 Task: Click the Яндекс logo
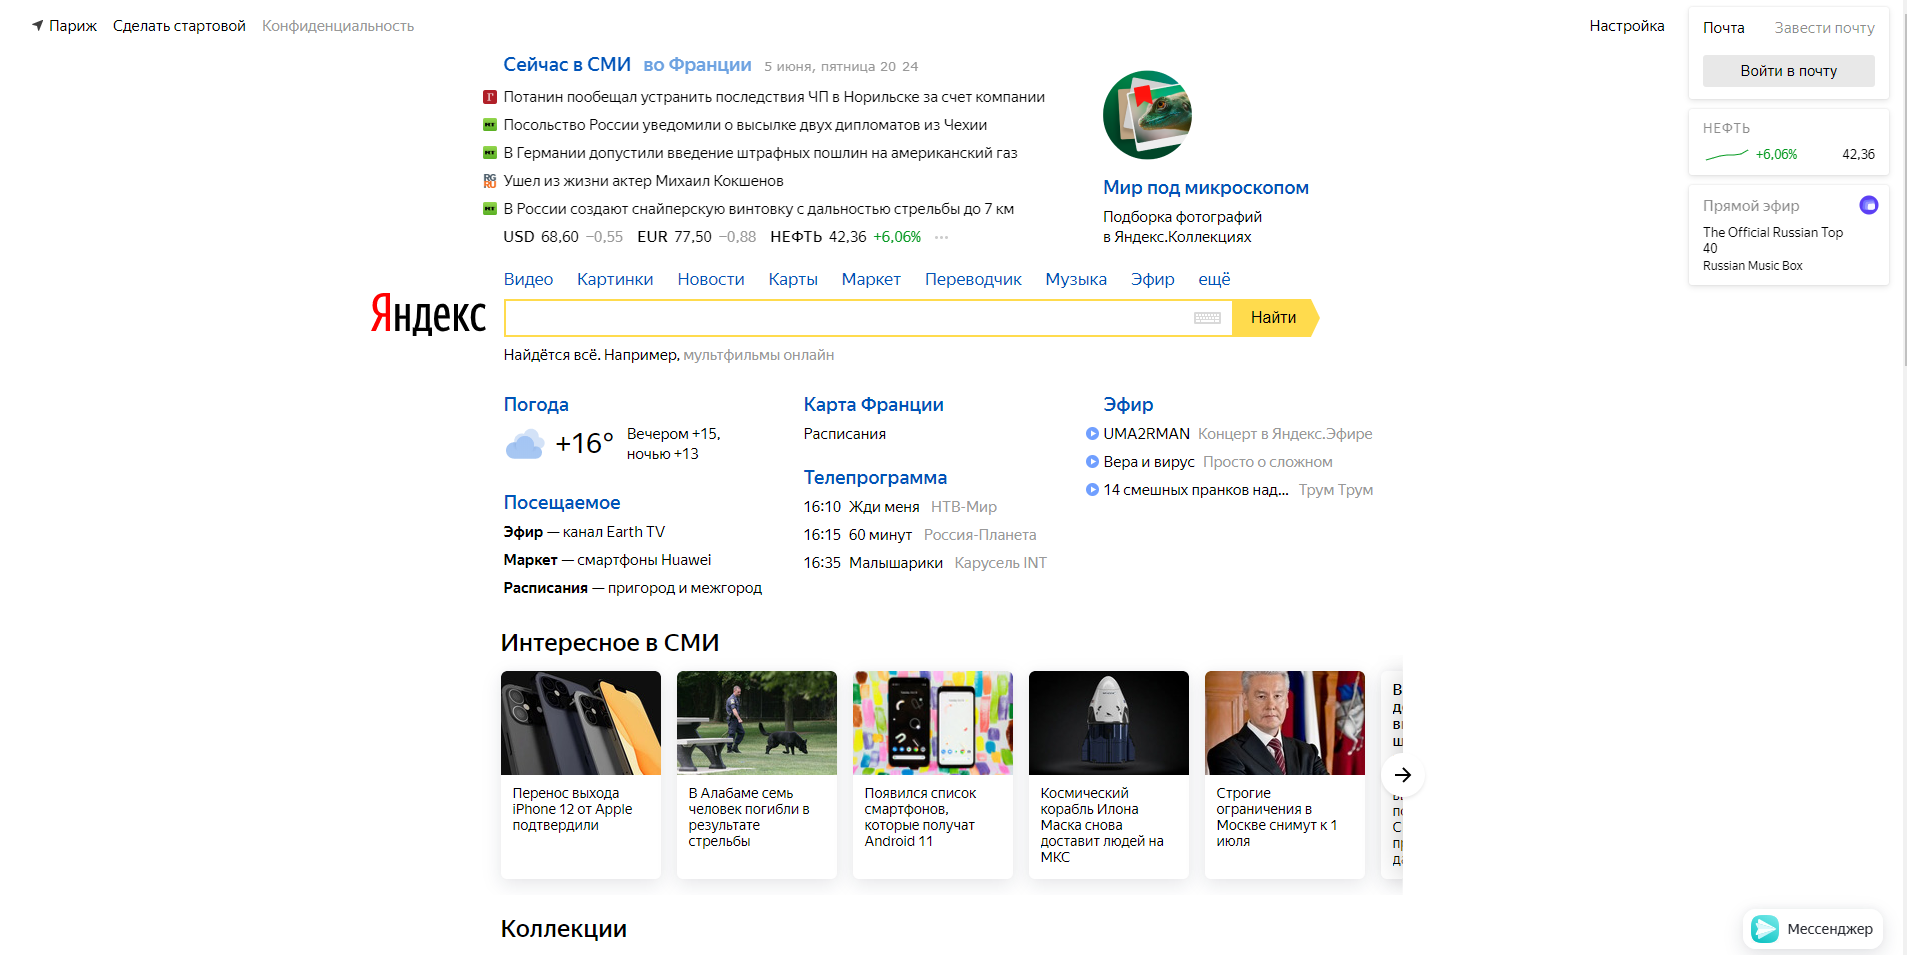[428, 313]
